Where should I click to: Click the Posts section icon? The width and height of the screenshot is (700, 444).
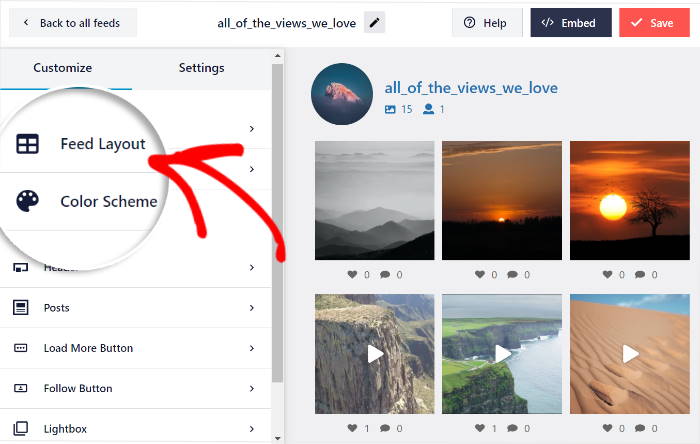pos(21,307)
